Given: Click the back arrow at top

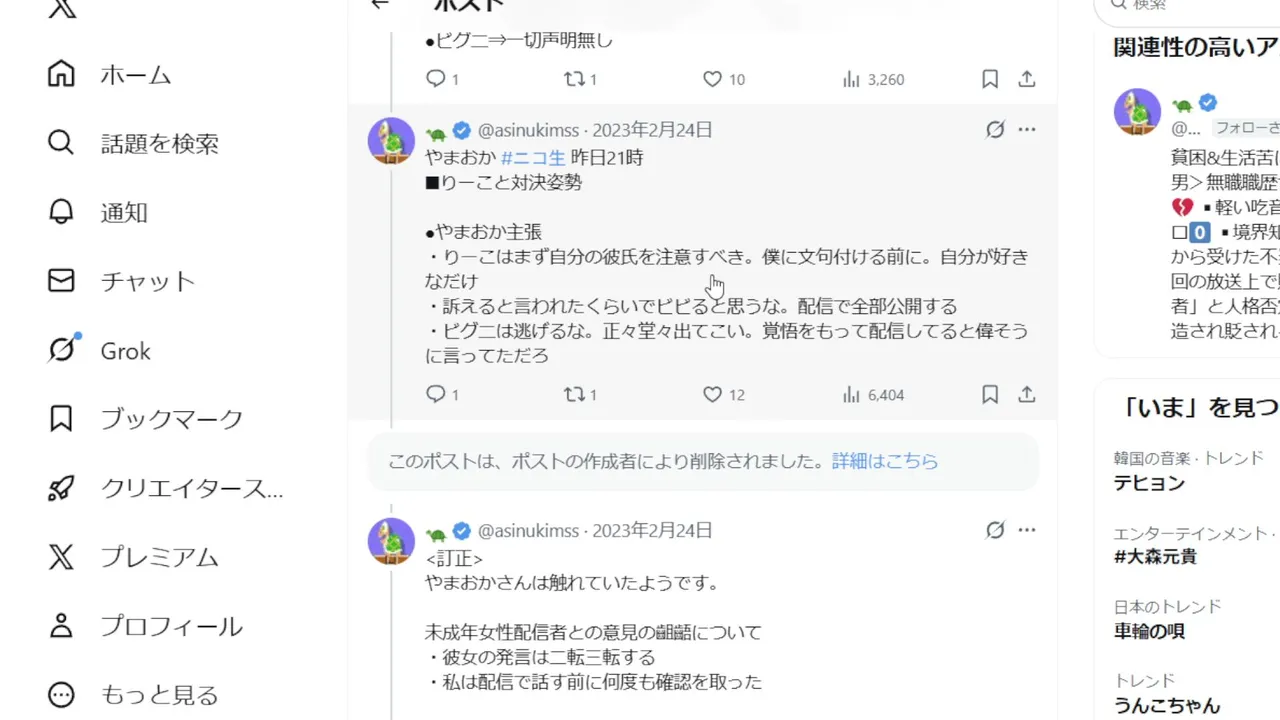Looking at the screenshot, I should pyautogui.click(x=379, y=4).
